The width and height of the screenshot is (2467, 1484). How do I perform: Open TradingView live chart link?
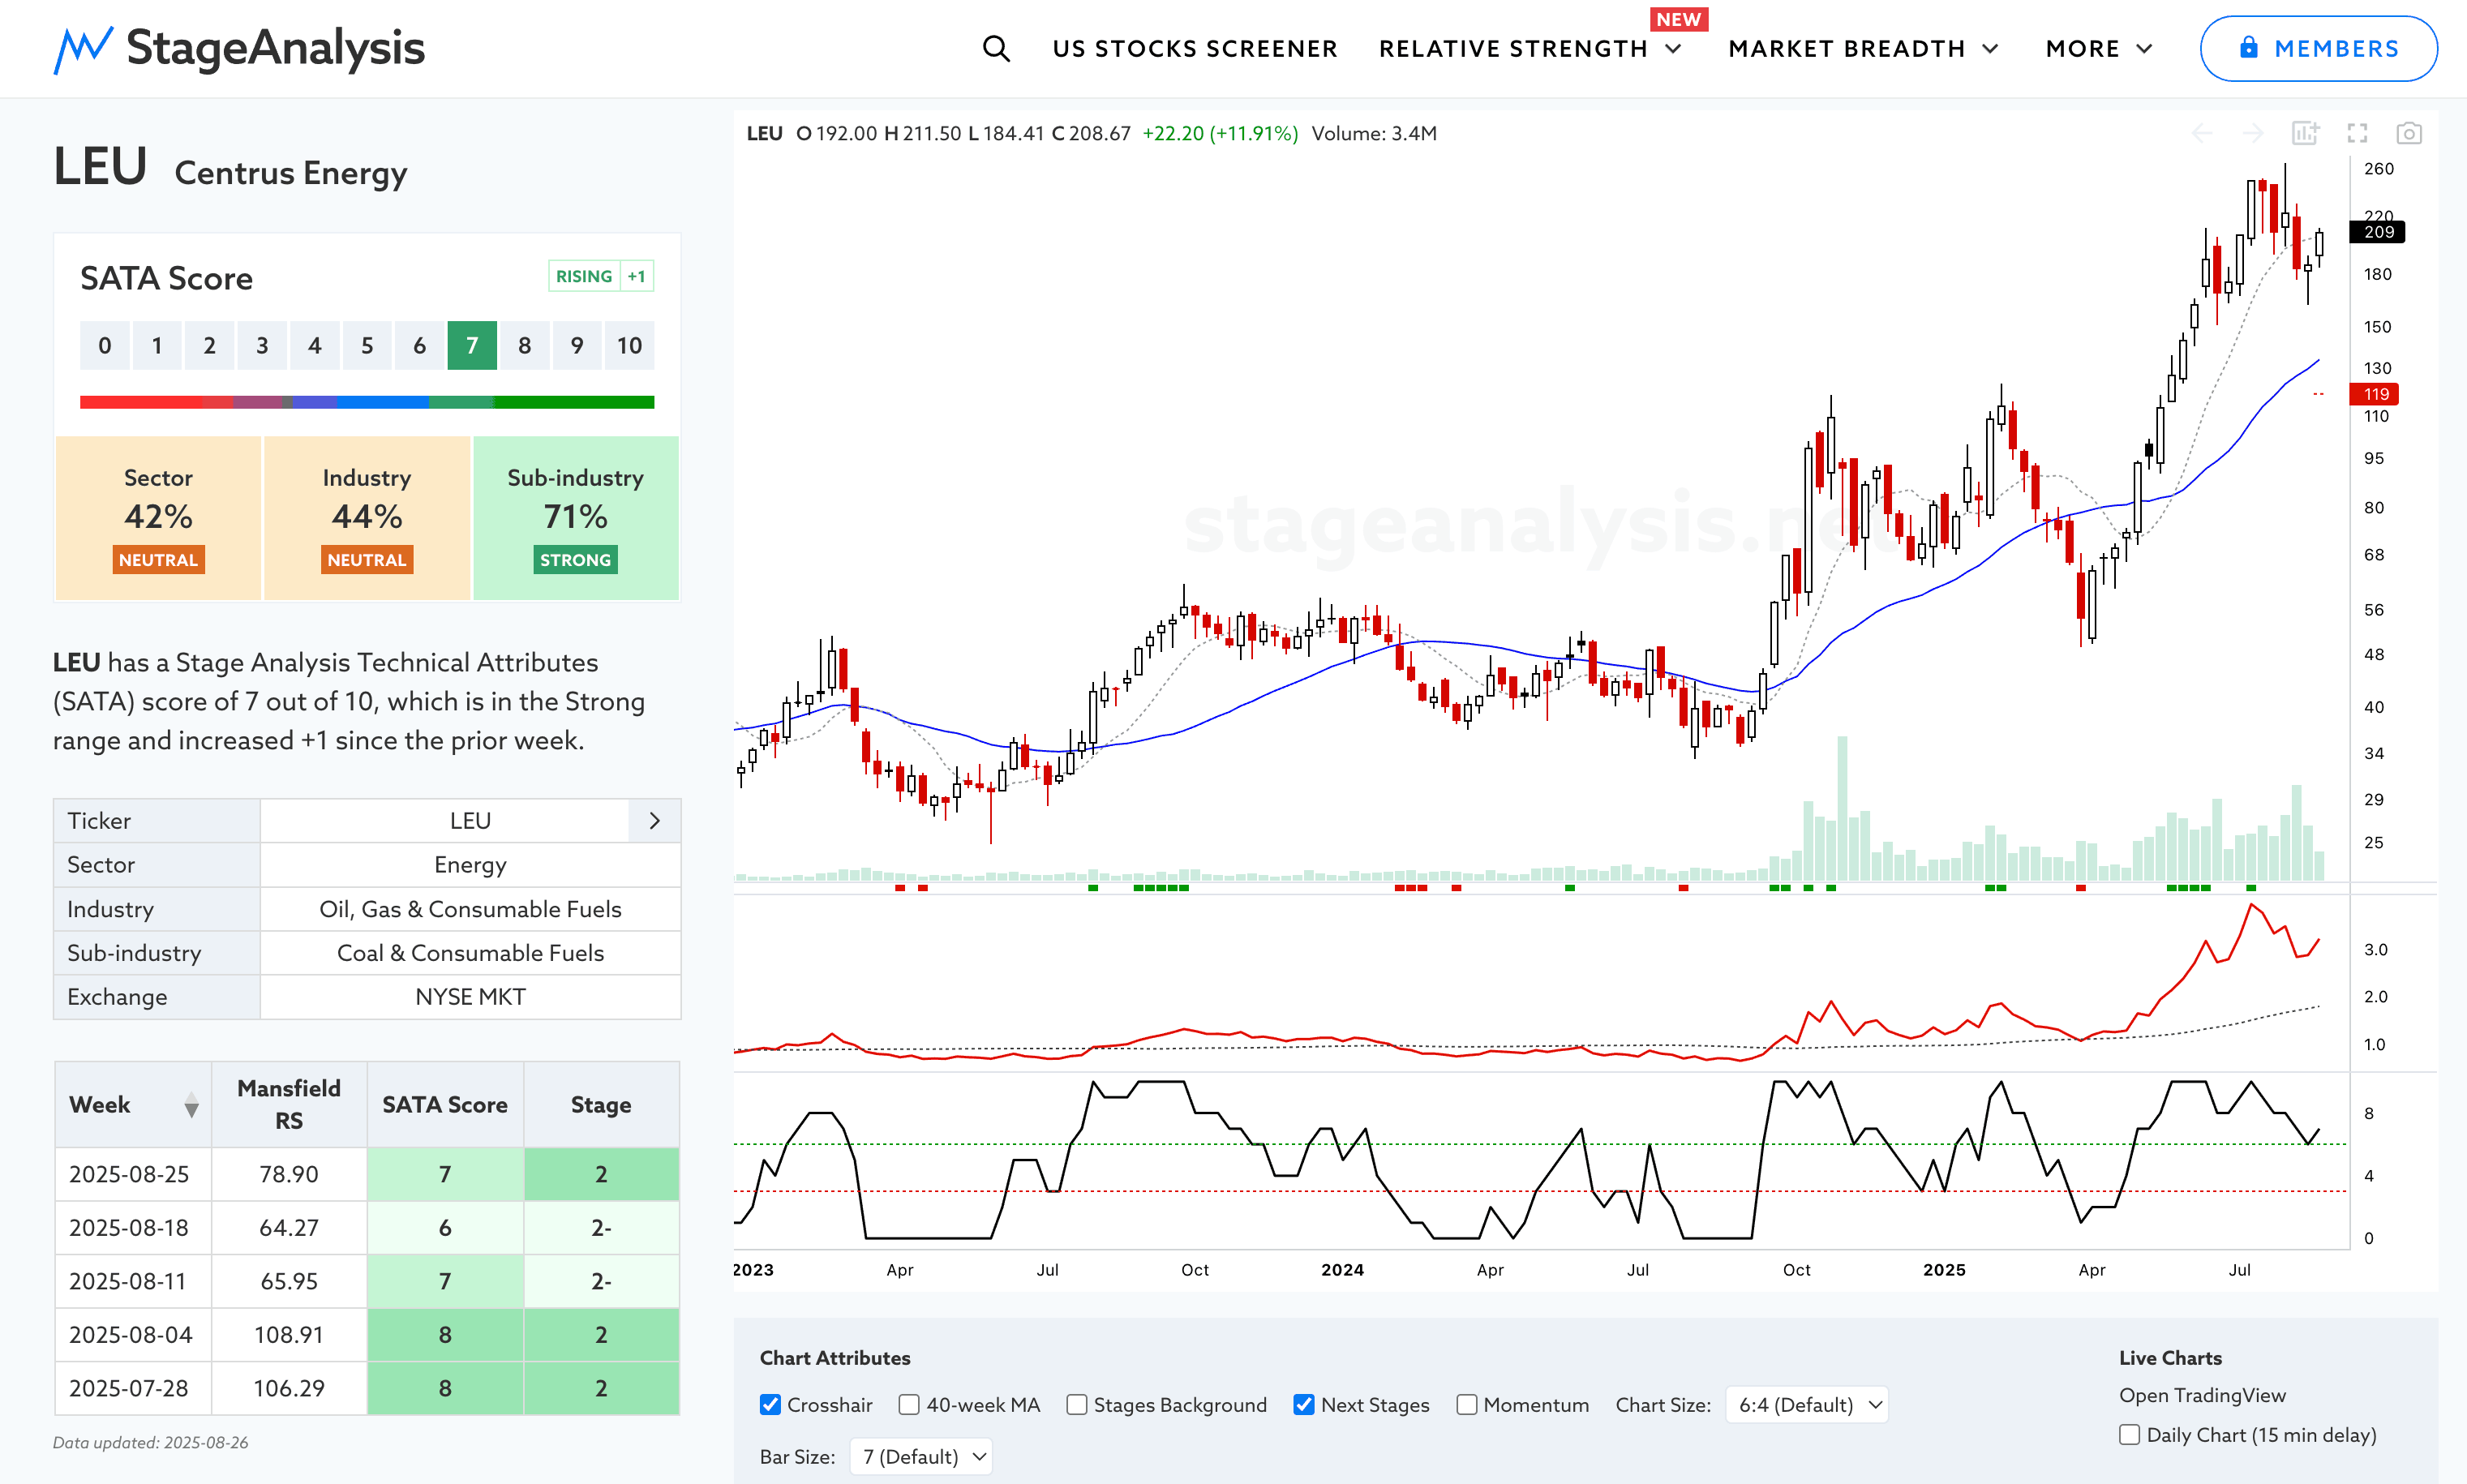click(2203, 1395)
